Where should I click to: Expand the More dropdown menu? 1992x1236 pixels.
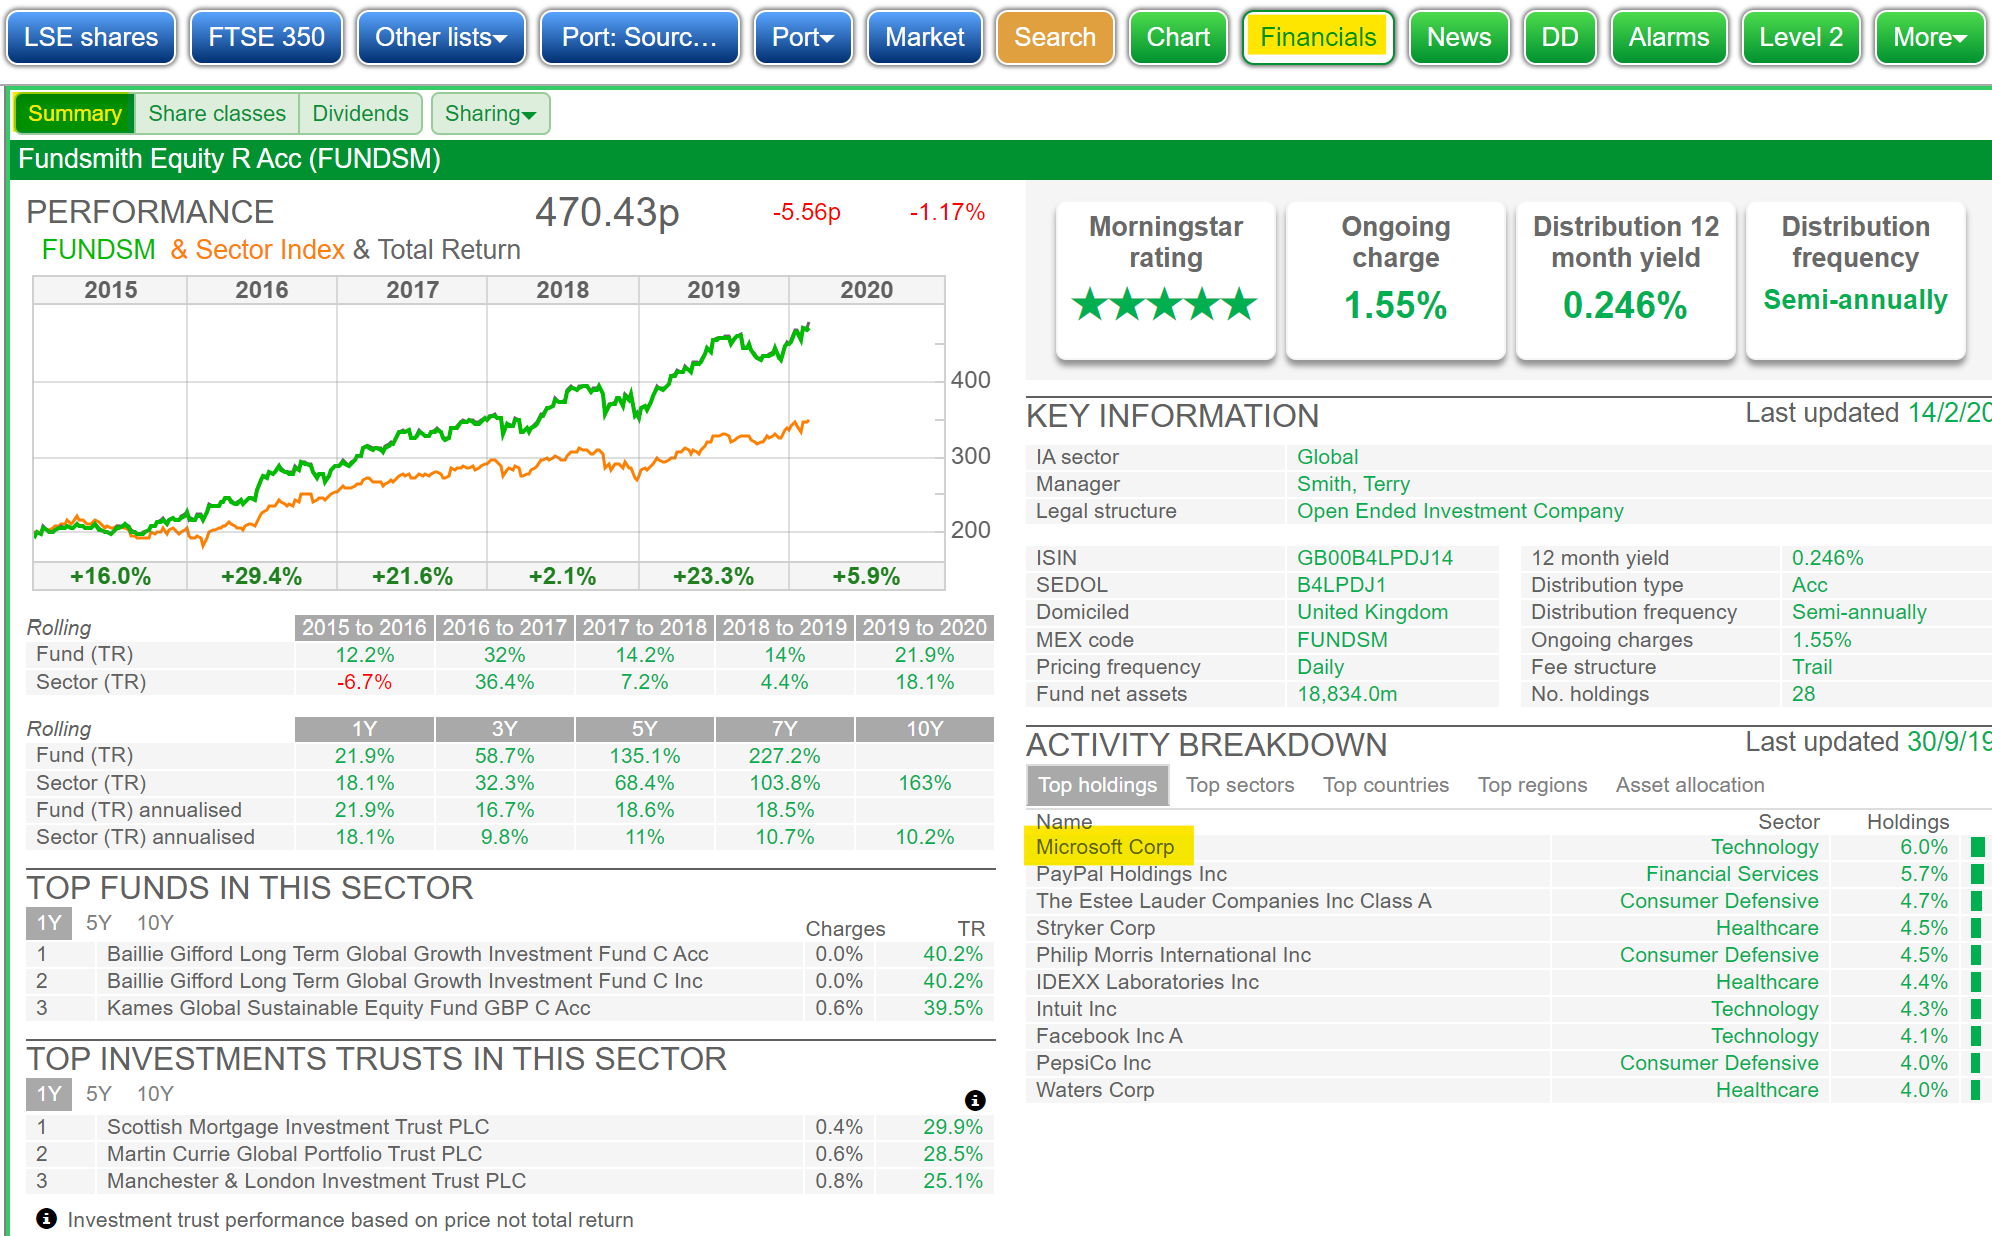pyautogui.click(x=1930, y=37)
